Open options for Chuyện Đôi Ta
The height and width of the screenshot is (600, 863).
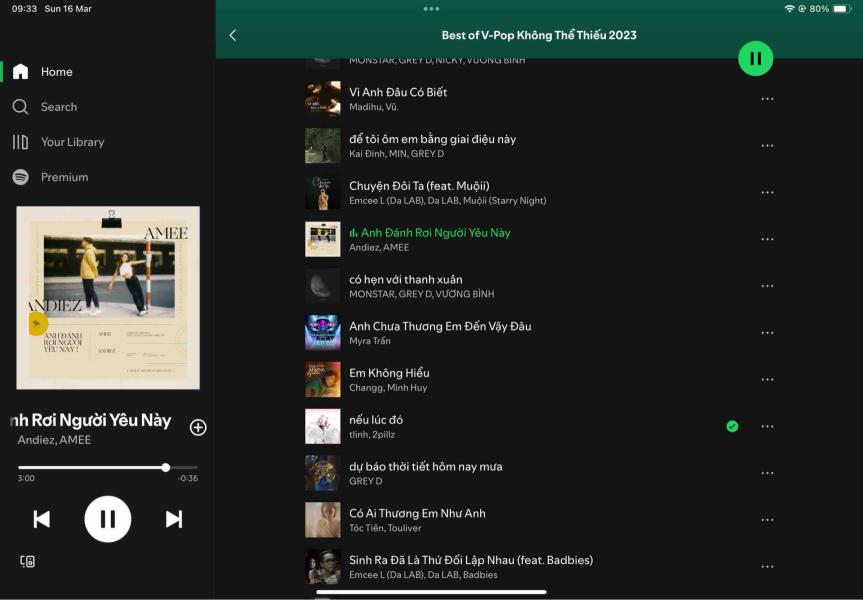coord(767,193)
